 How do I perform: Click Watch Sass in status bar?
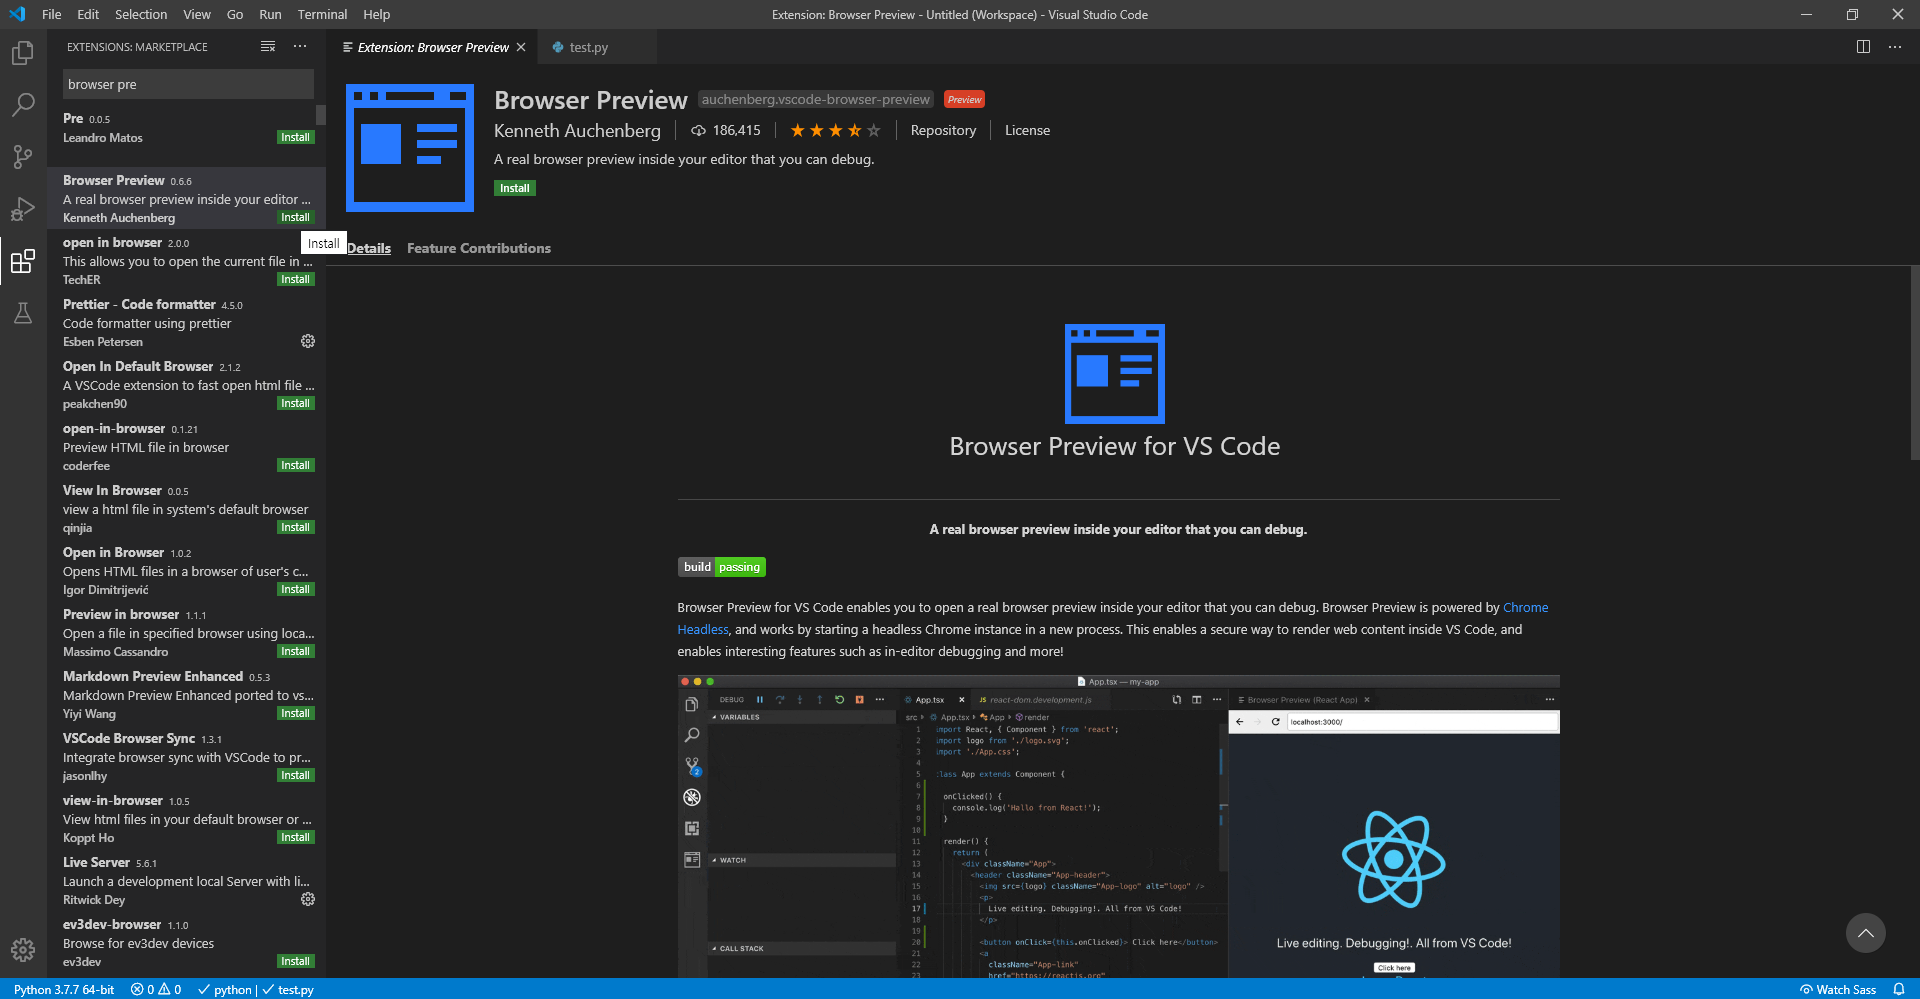[1838, 989]
